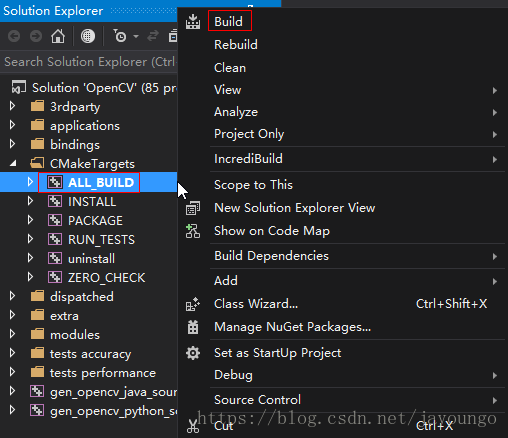The width and height of the screenshot is (508, 438).
Task: Click the Back navigation arrow in toolbar
Action: tap(14, 36)
